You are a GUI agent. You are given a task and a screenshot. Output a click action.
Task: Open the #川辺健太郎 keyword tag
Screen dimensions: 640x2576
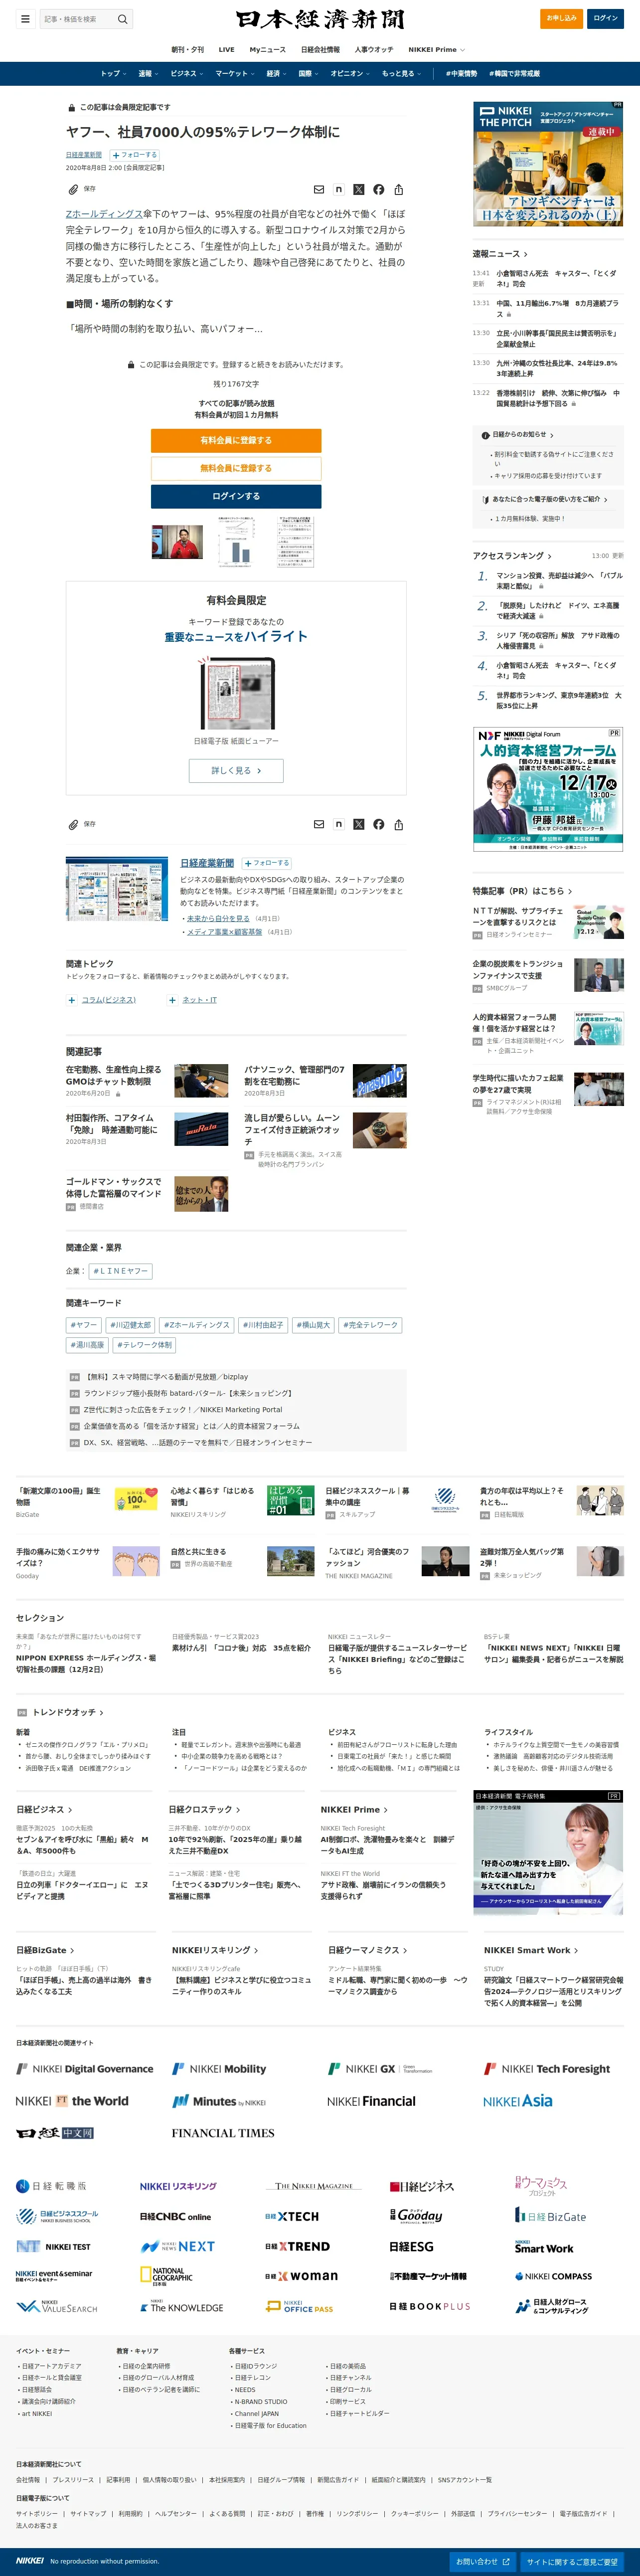[x=131, y=1325]
